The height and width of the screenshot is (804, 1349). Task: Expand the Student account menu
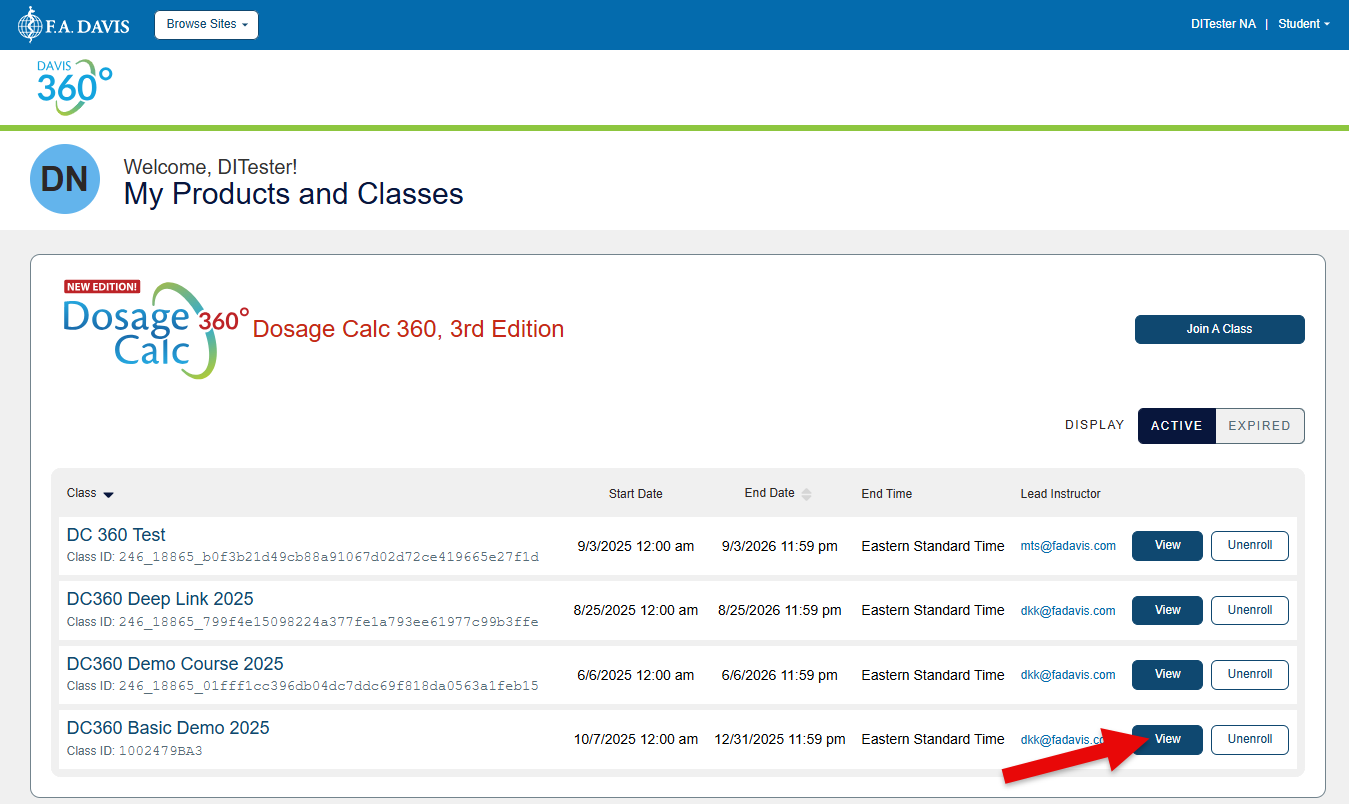(1305, 24)
